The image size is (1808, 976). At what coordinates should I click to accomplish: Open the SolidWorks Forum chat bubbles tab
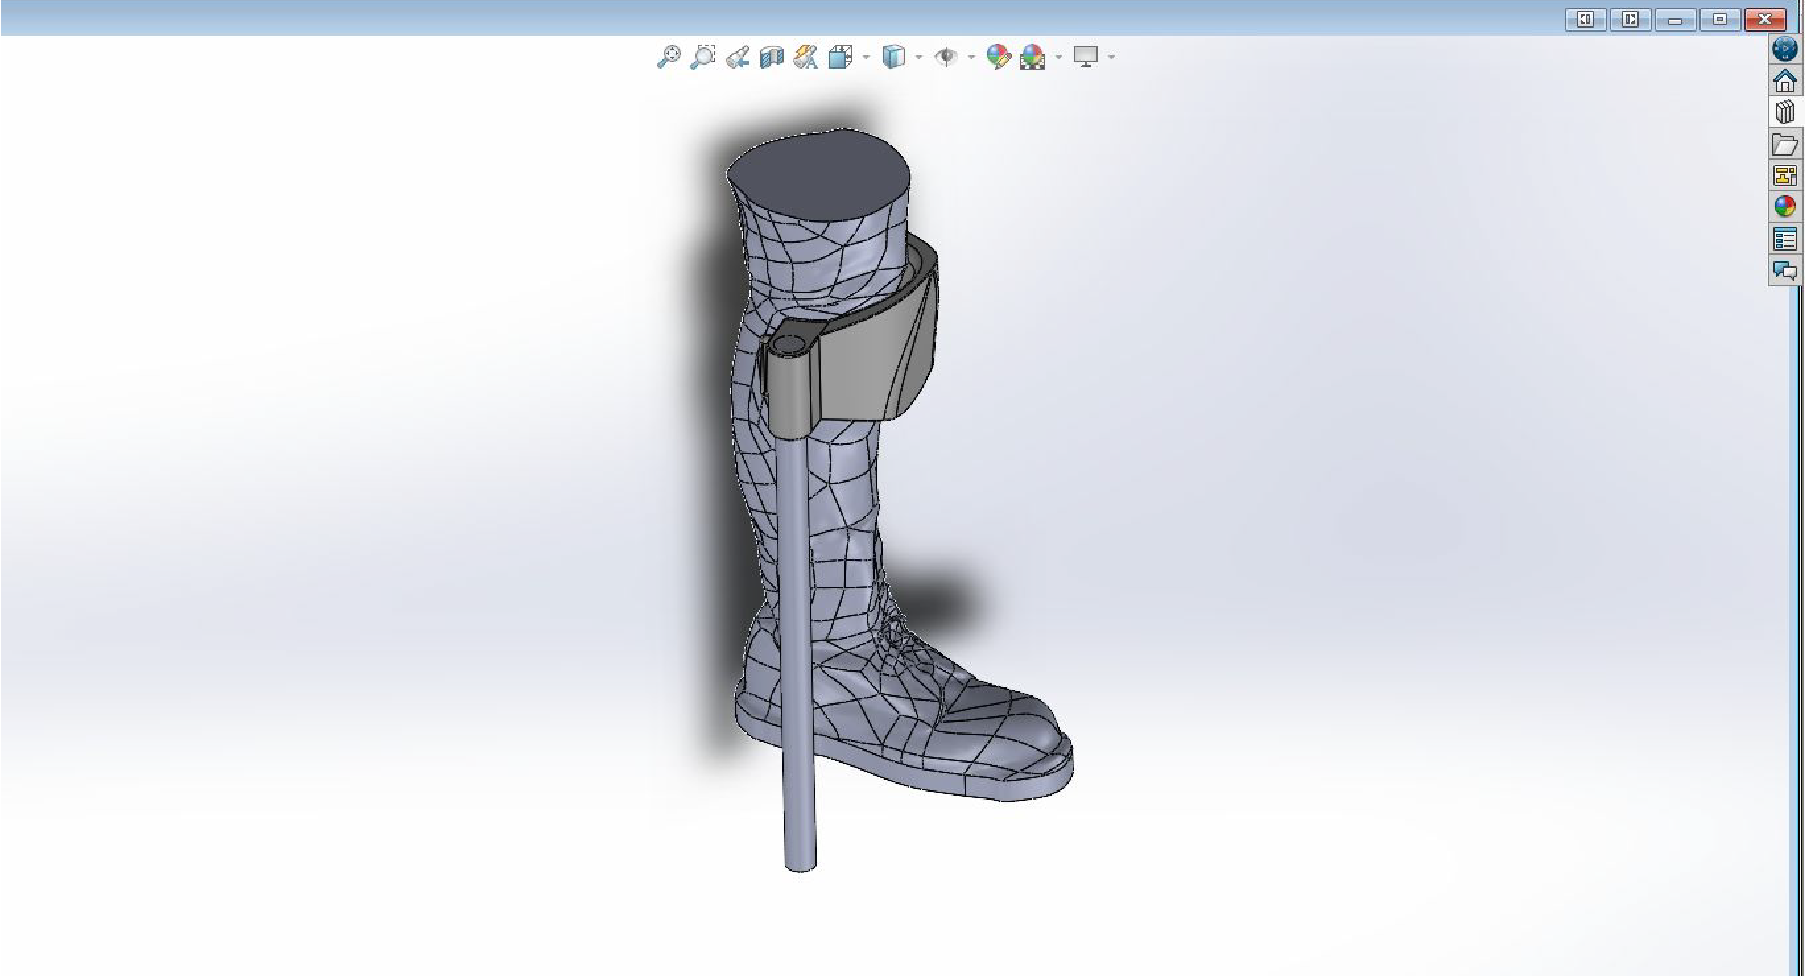(1784, 270)
